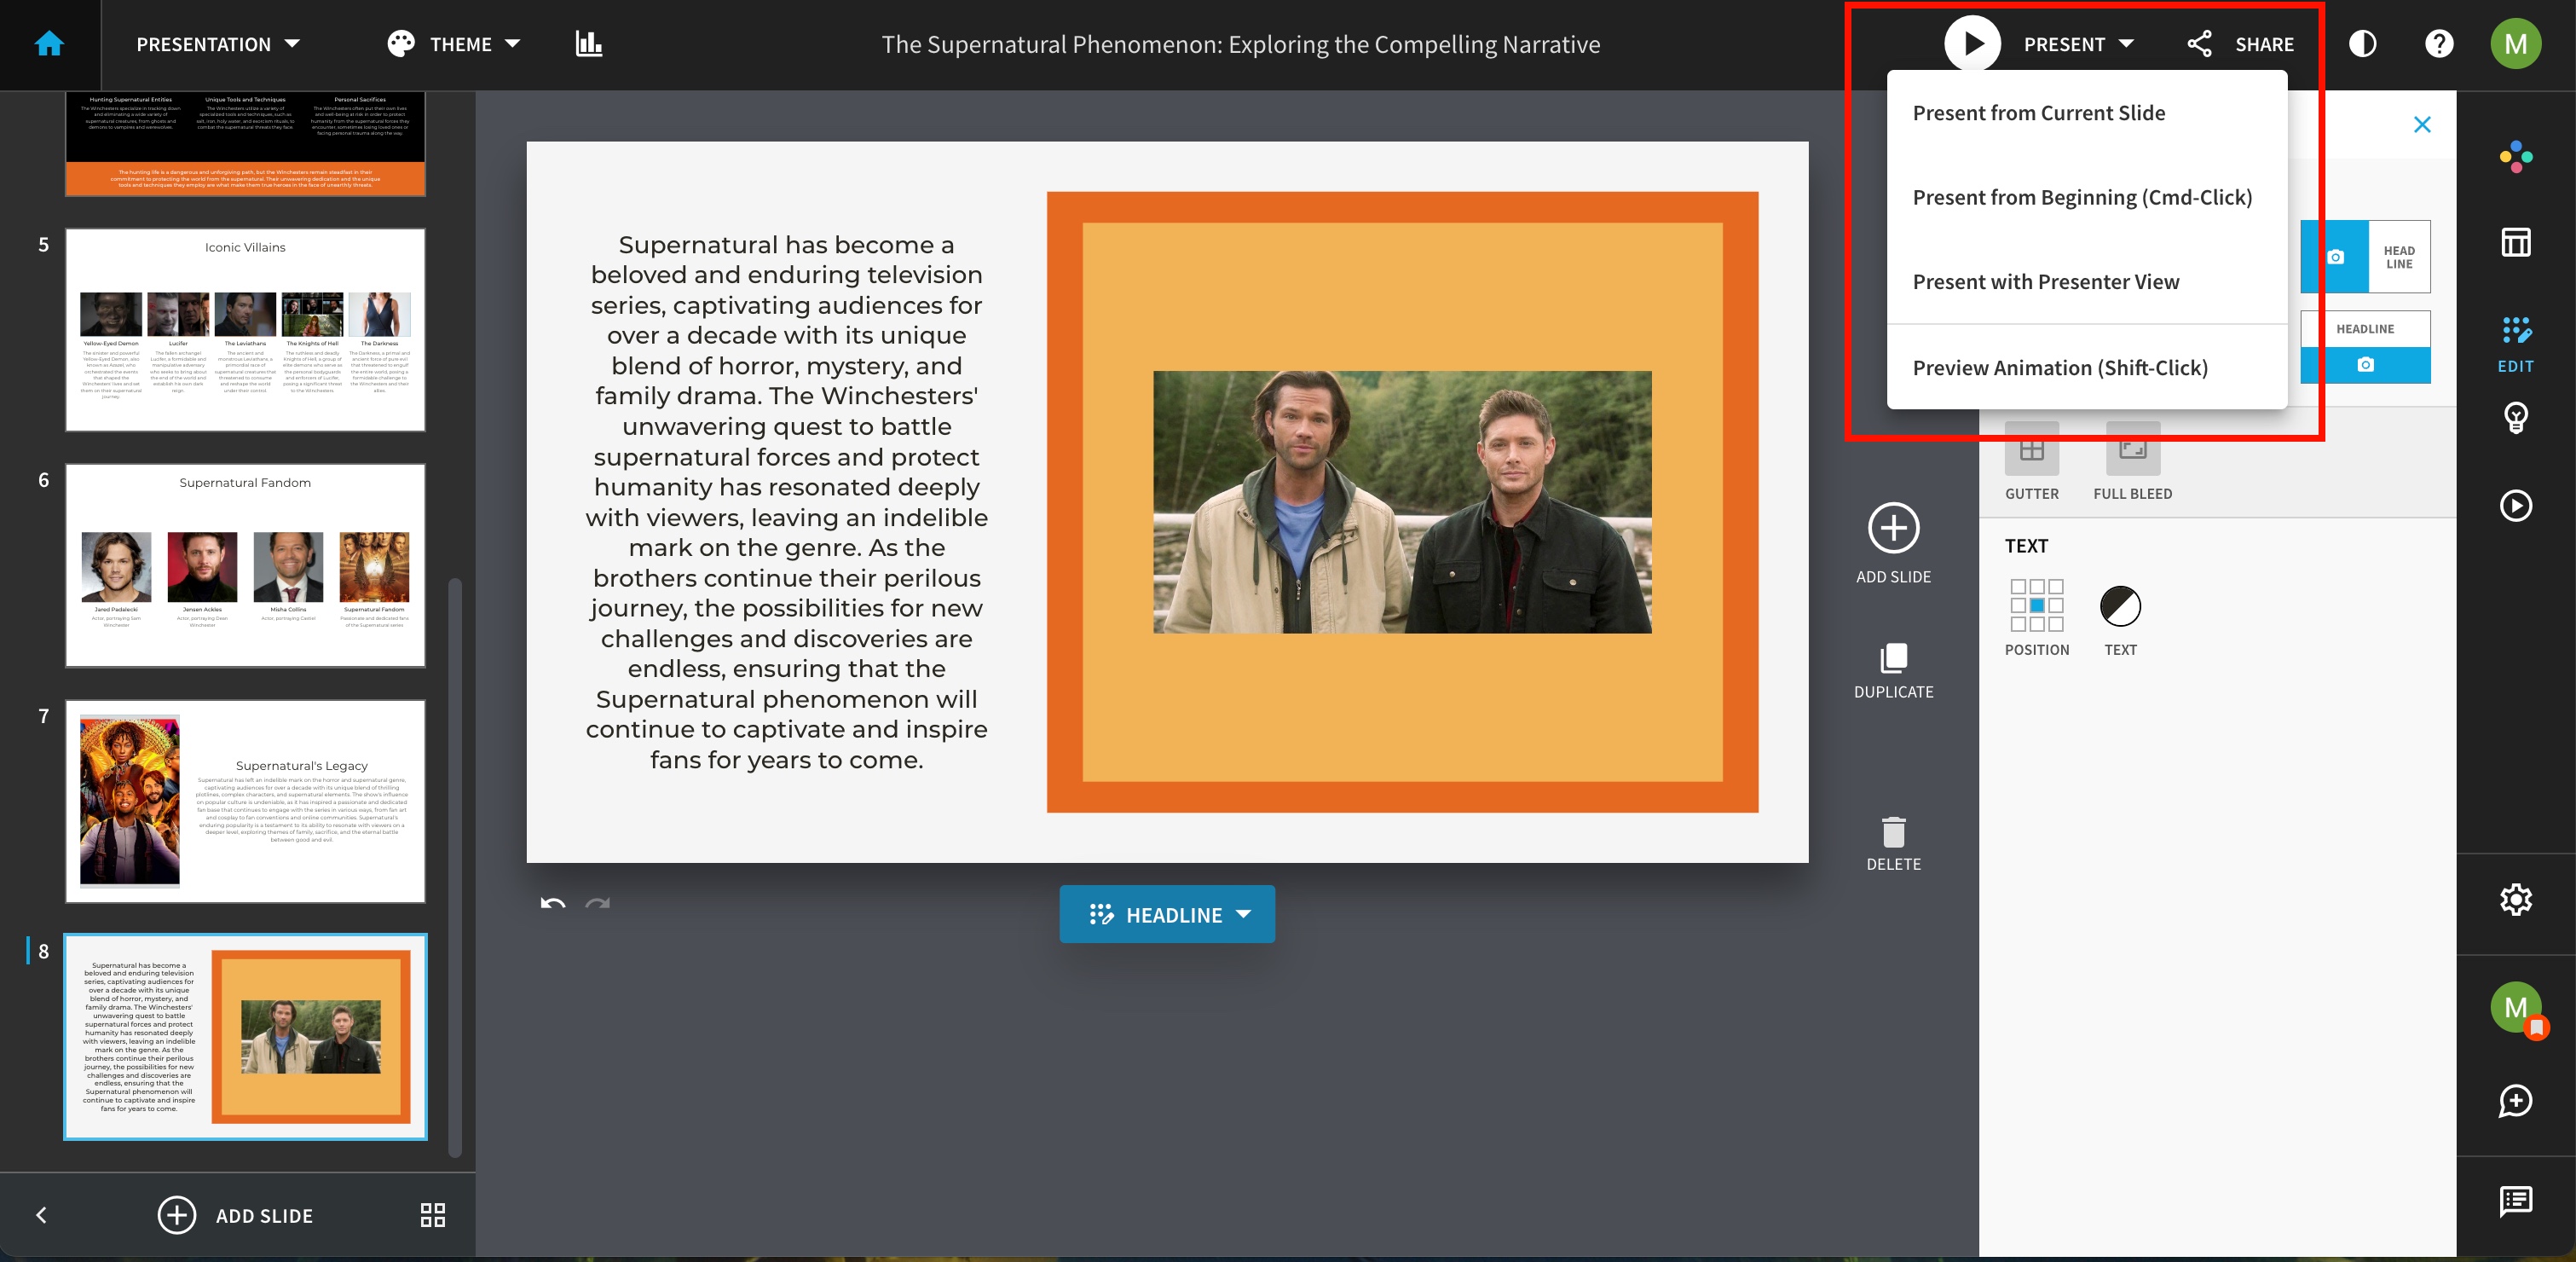The image size is (2576, 1262).
Task: Open the analytics bar chart icon
Action: 589,44
